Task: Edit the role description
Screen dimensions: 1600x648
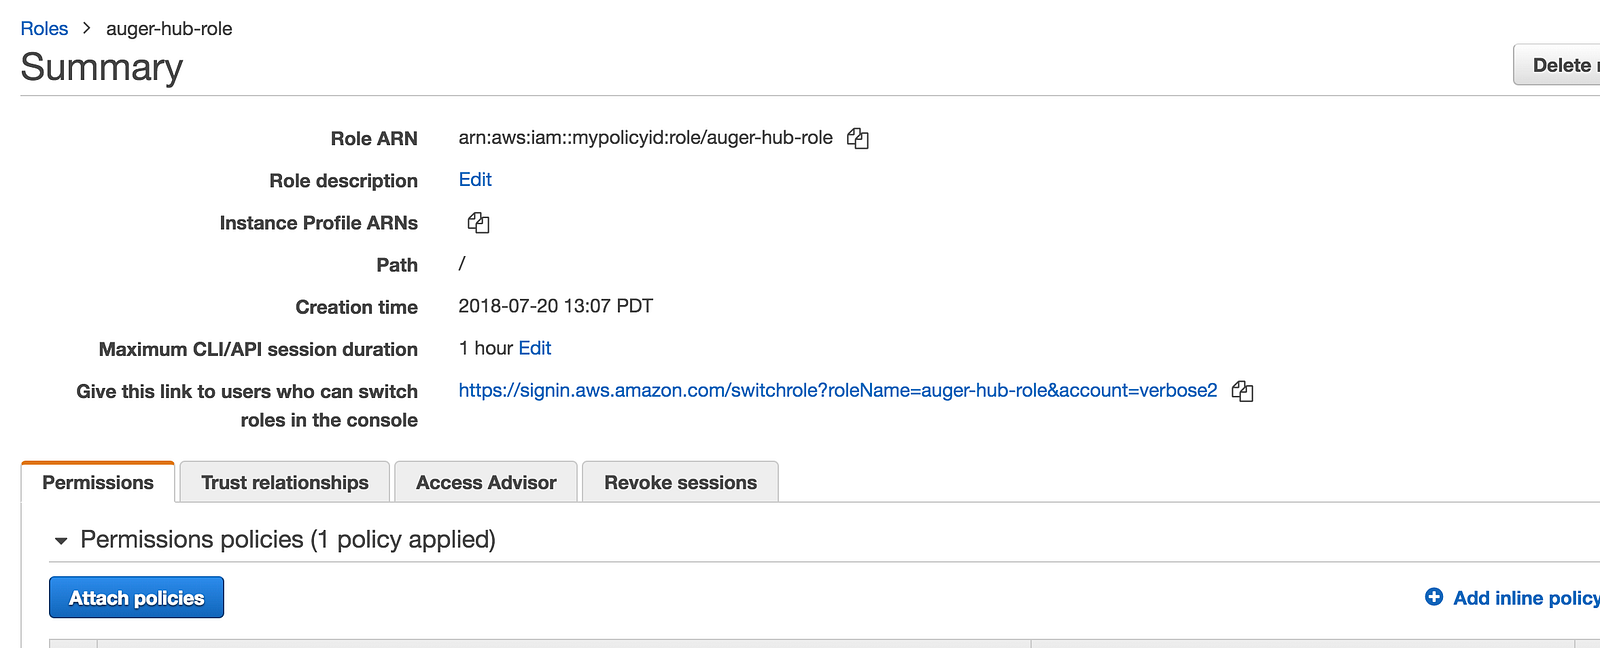Action: (475, 180)
